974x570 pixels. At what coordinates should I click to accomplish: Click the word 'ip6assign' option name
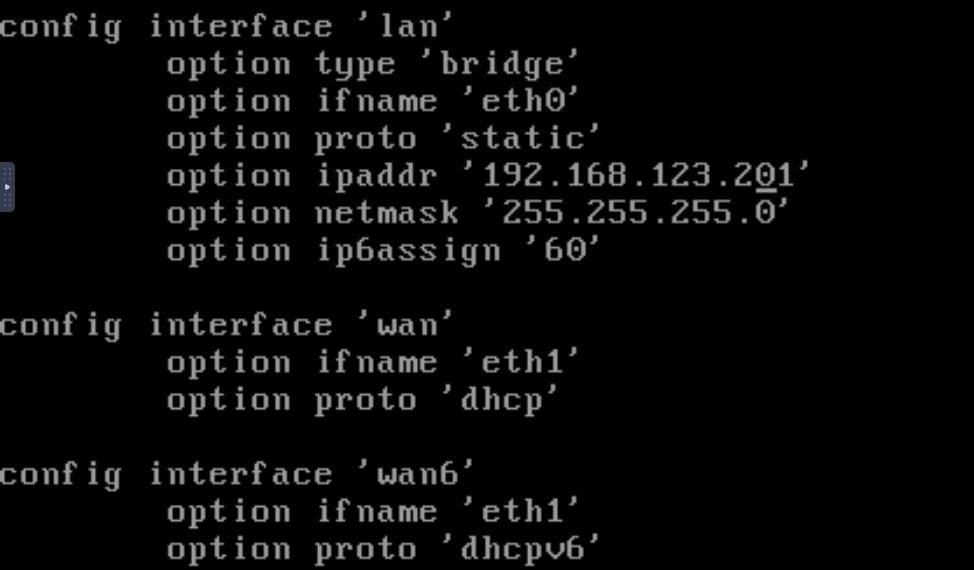coord(408,250)
